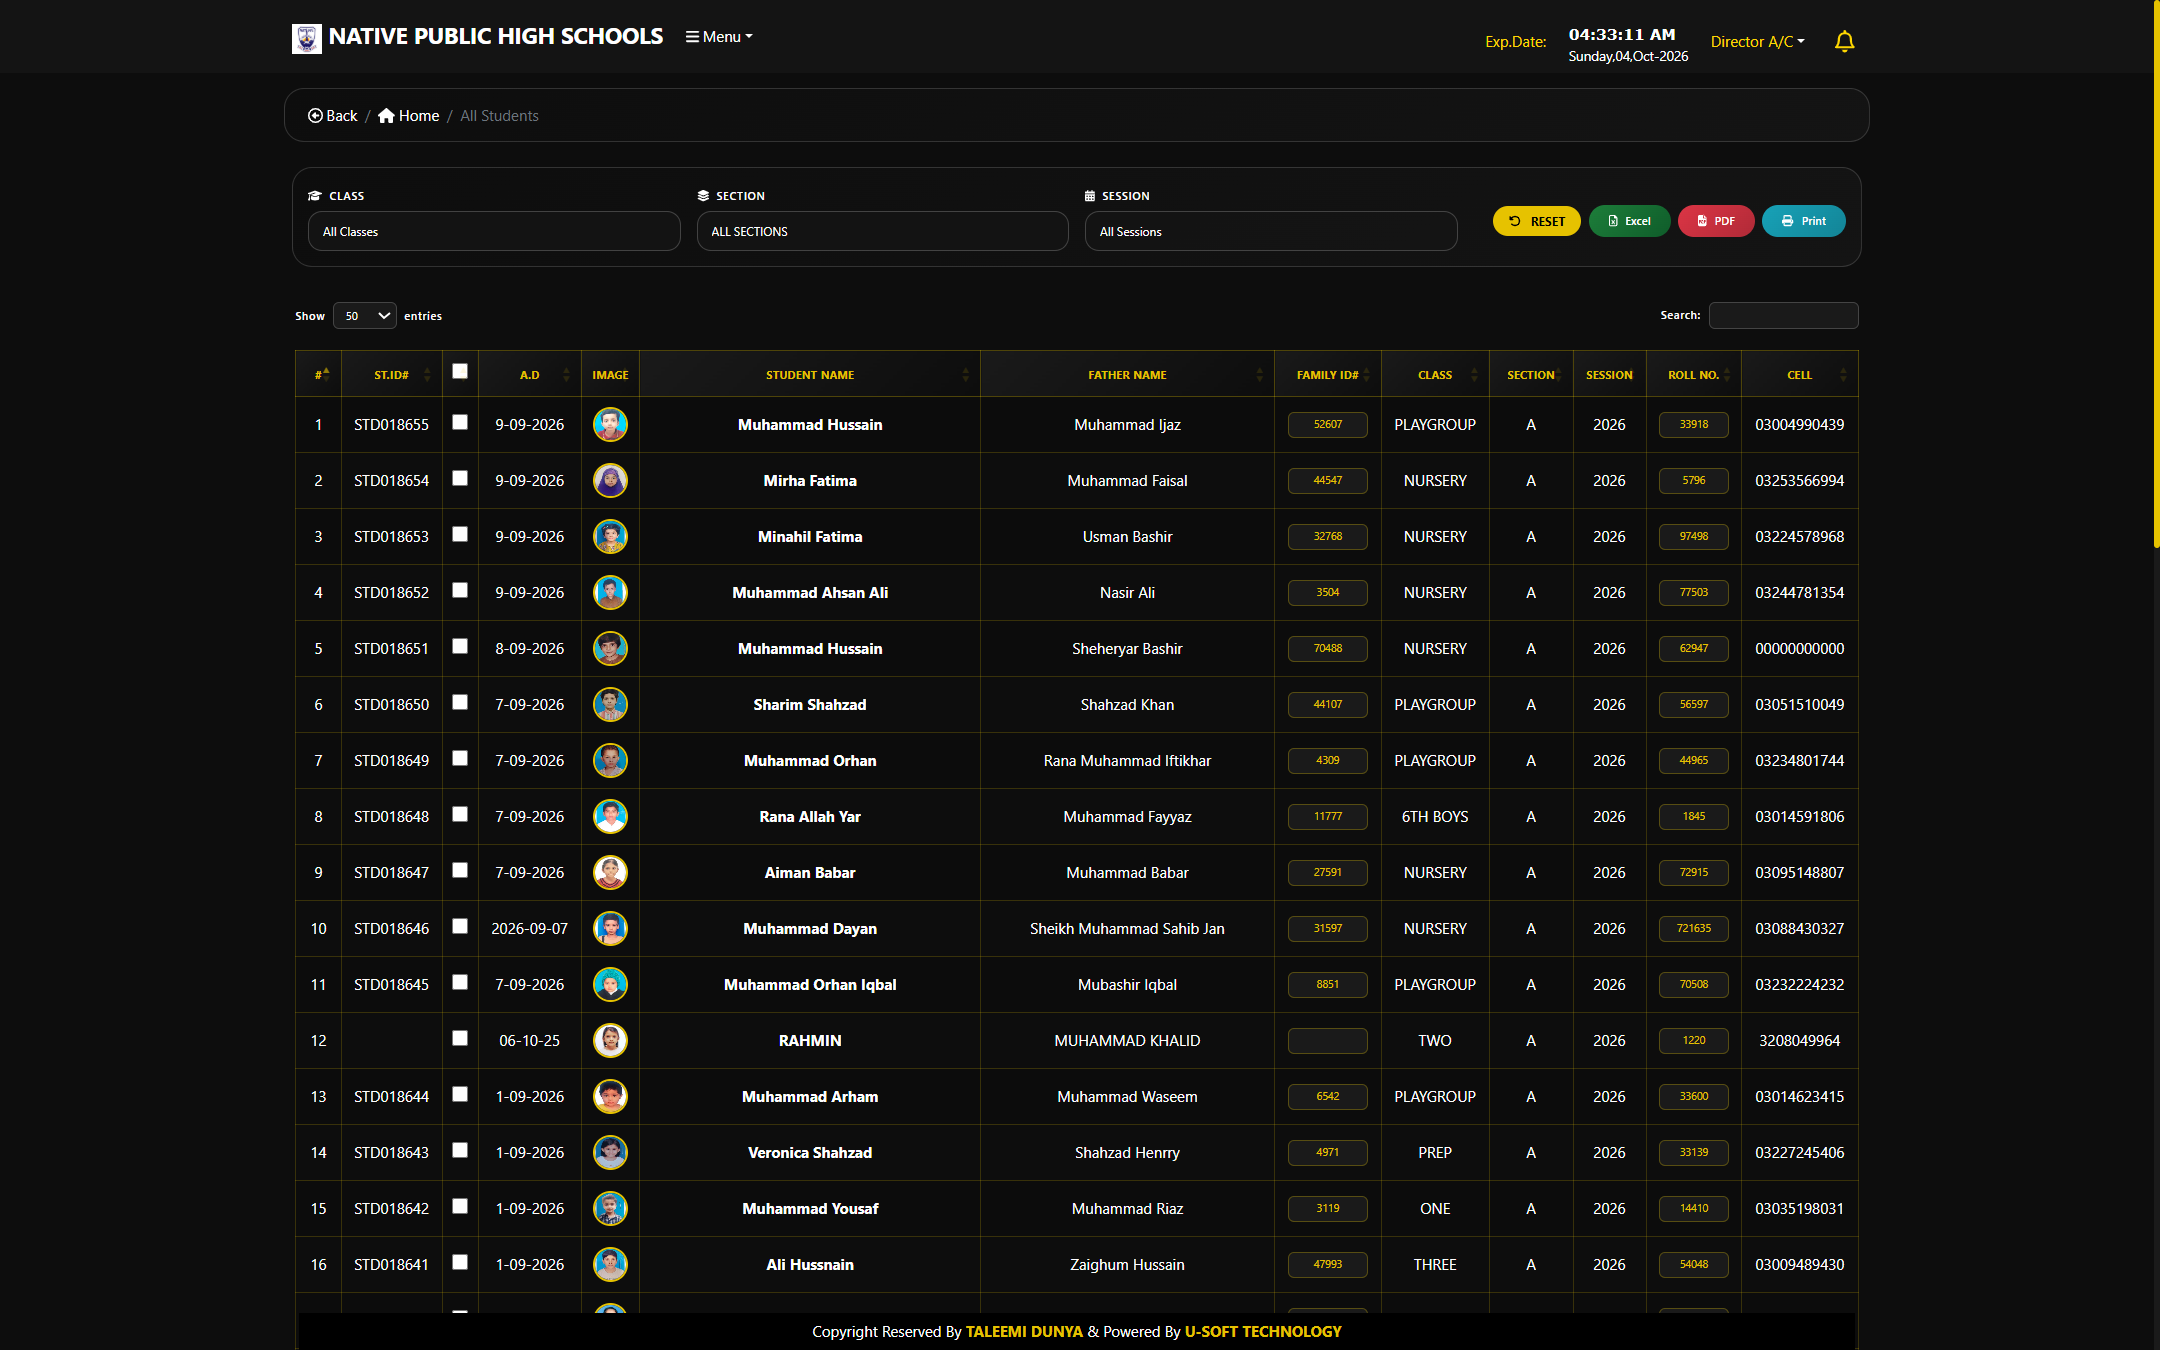
Task: Click Veronica Shahzad's avatar image
Action: coord(610,1153)
